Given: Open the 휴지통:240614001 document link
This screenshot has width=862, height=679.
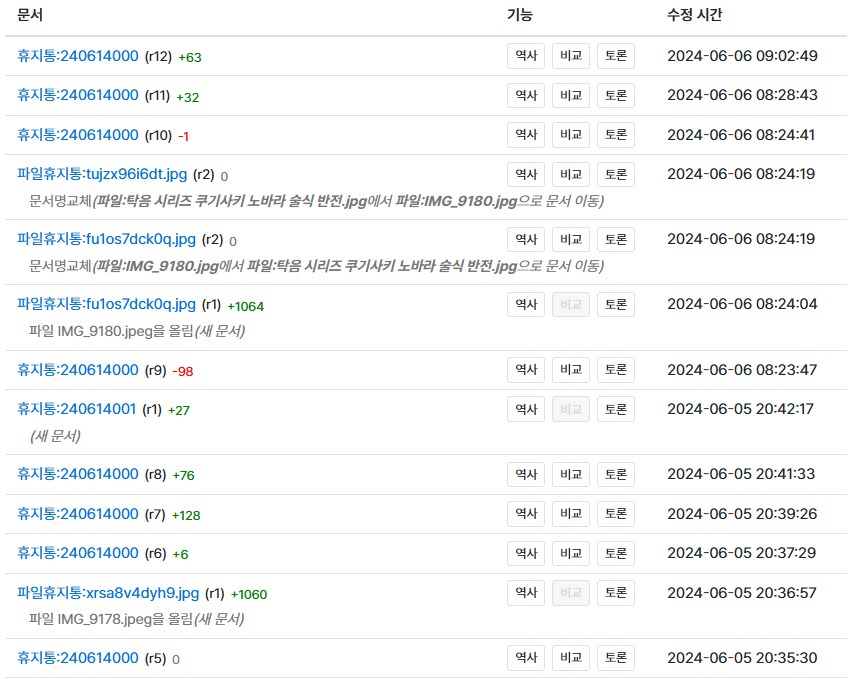Looking at the screenshot, I should [x=77, y=408].
